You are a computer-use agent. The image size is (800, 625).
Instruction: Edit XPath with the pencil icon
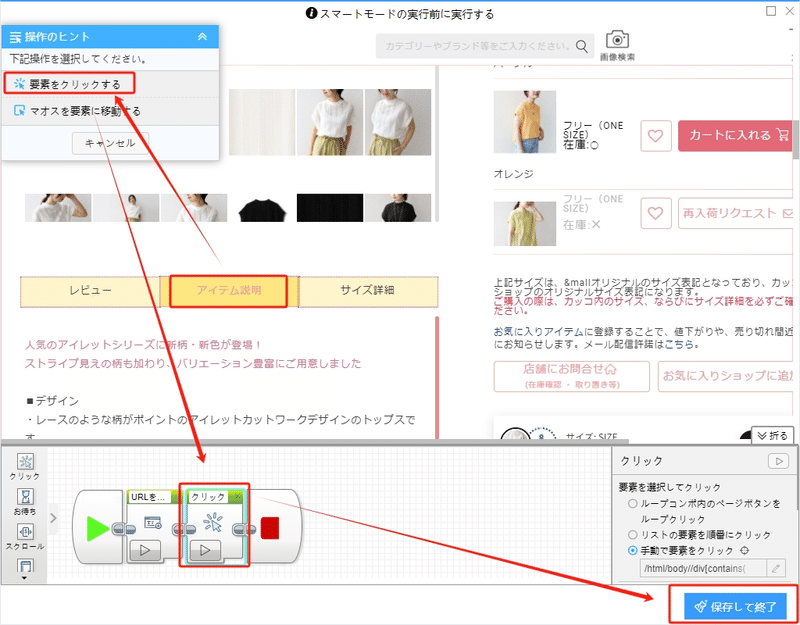click(777, 568)
